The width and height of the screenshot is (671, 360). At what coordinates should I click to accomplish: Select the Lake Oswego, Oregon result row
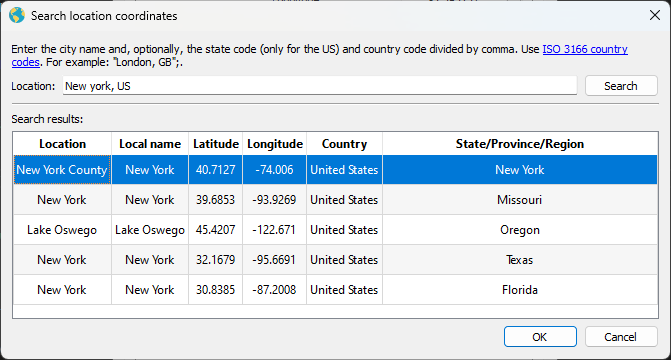tap(336, 230)
